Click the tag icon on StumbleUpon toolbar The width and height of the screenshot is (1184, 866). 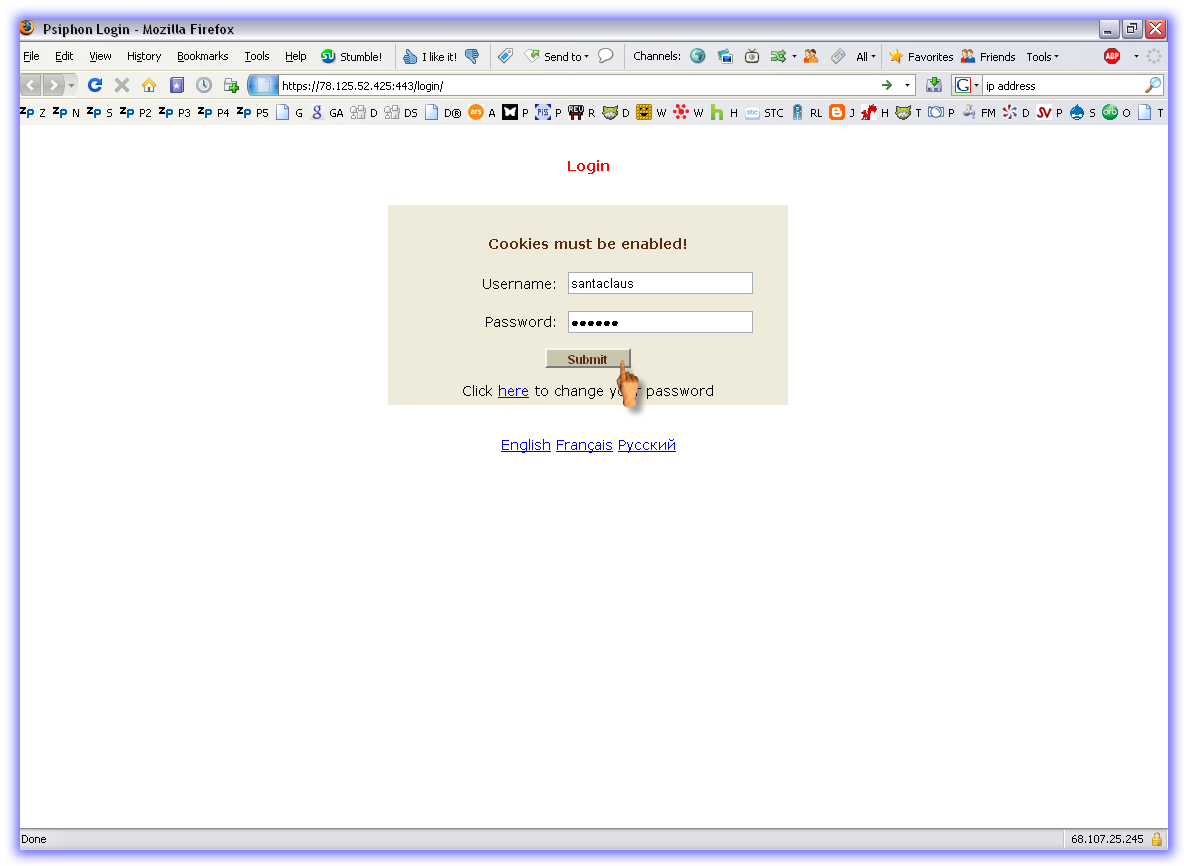click(x=506, y=56)
